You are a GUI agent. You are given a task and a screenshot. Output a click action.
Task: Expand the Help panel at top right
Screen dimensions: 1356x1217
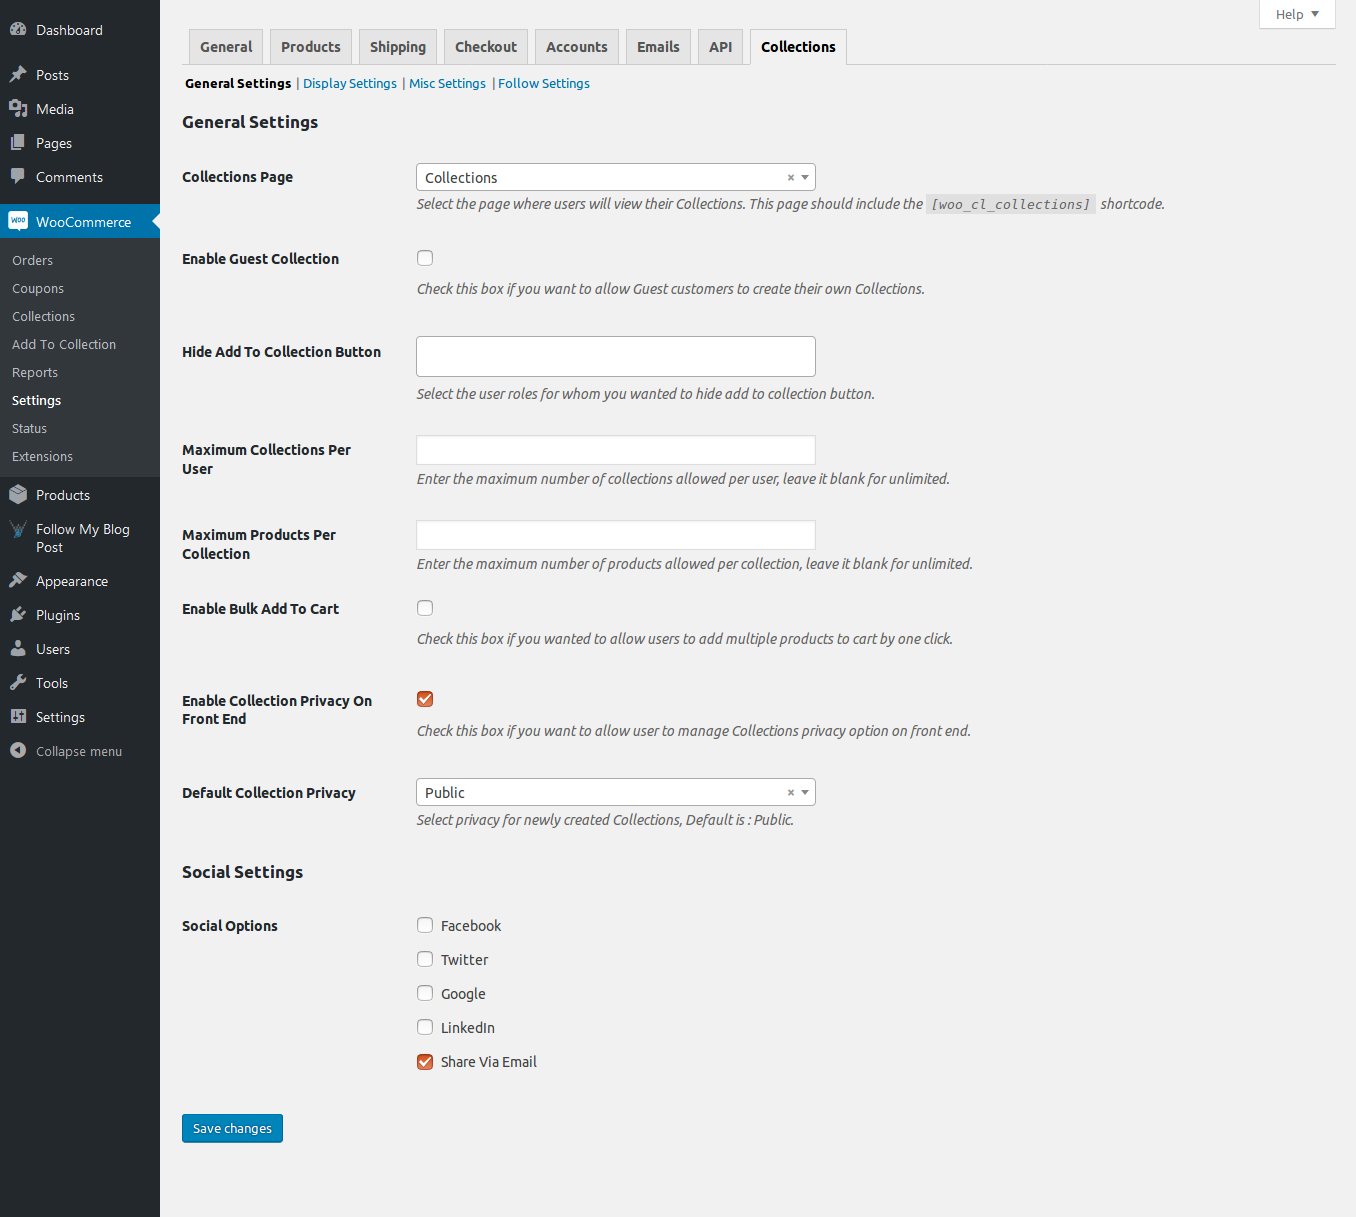point(1296,14)
